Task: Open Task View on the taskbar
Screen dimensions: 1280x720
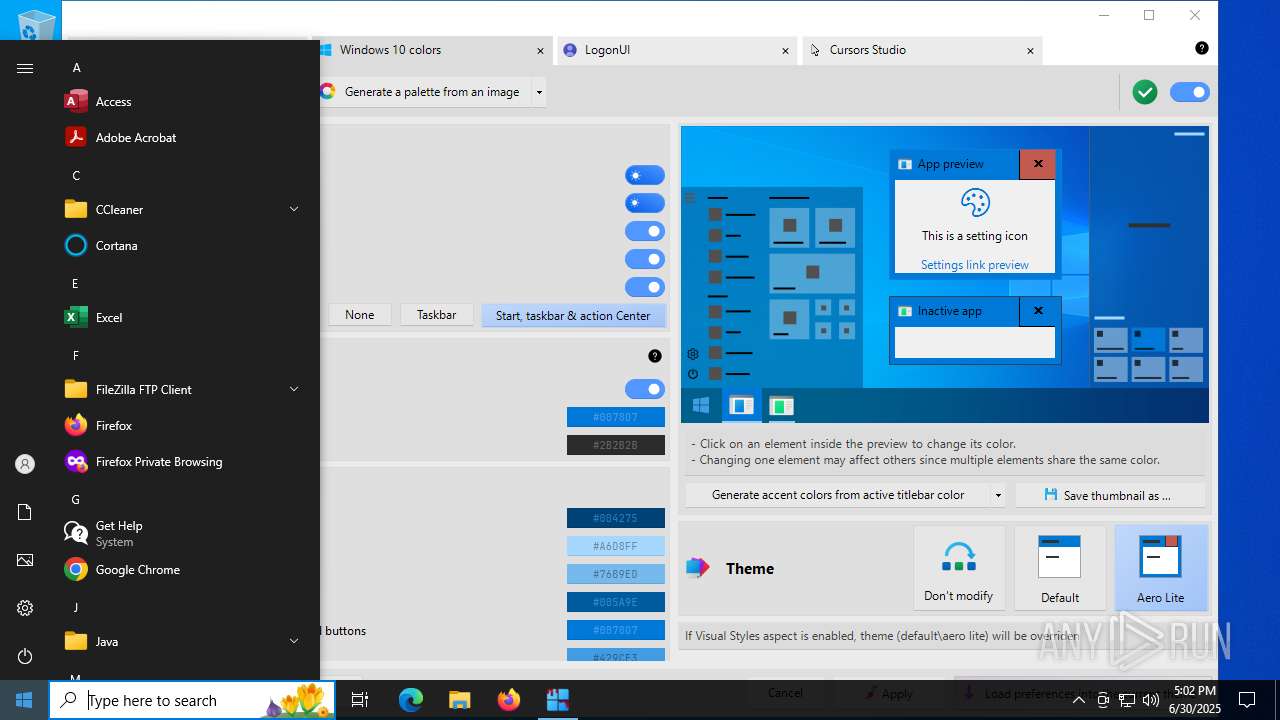Action: click(360, 700)
